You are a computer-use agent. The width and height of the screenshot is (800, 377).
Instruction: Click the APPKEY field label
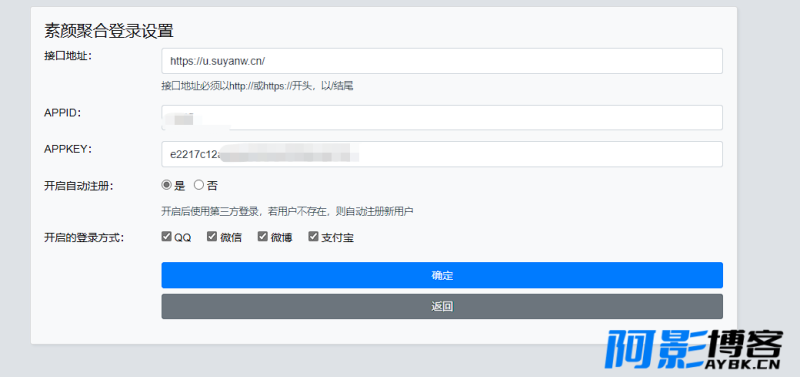(68, 149)
